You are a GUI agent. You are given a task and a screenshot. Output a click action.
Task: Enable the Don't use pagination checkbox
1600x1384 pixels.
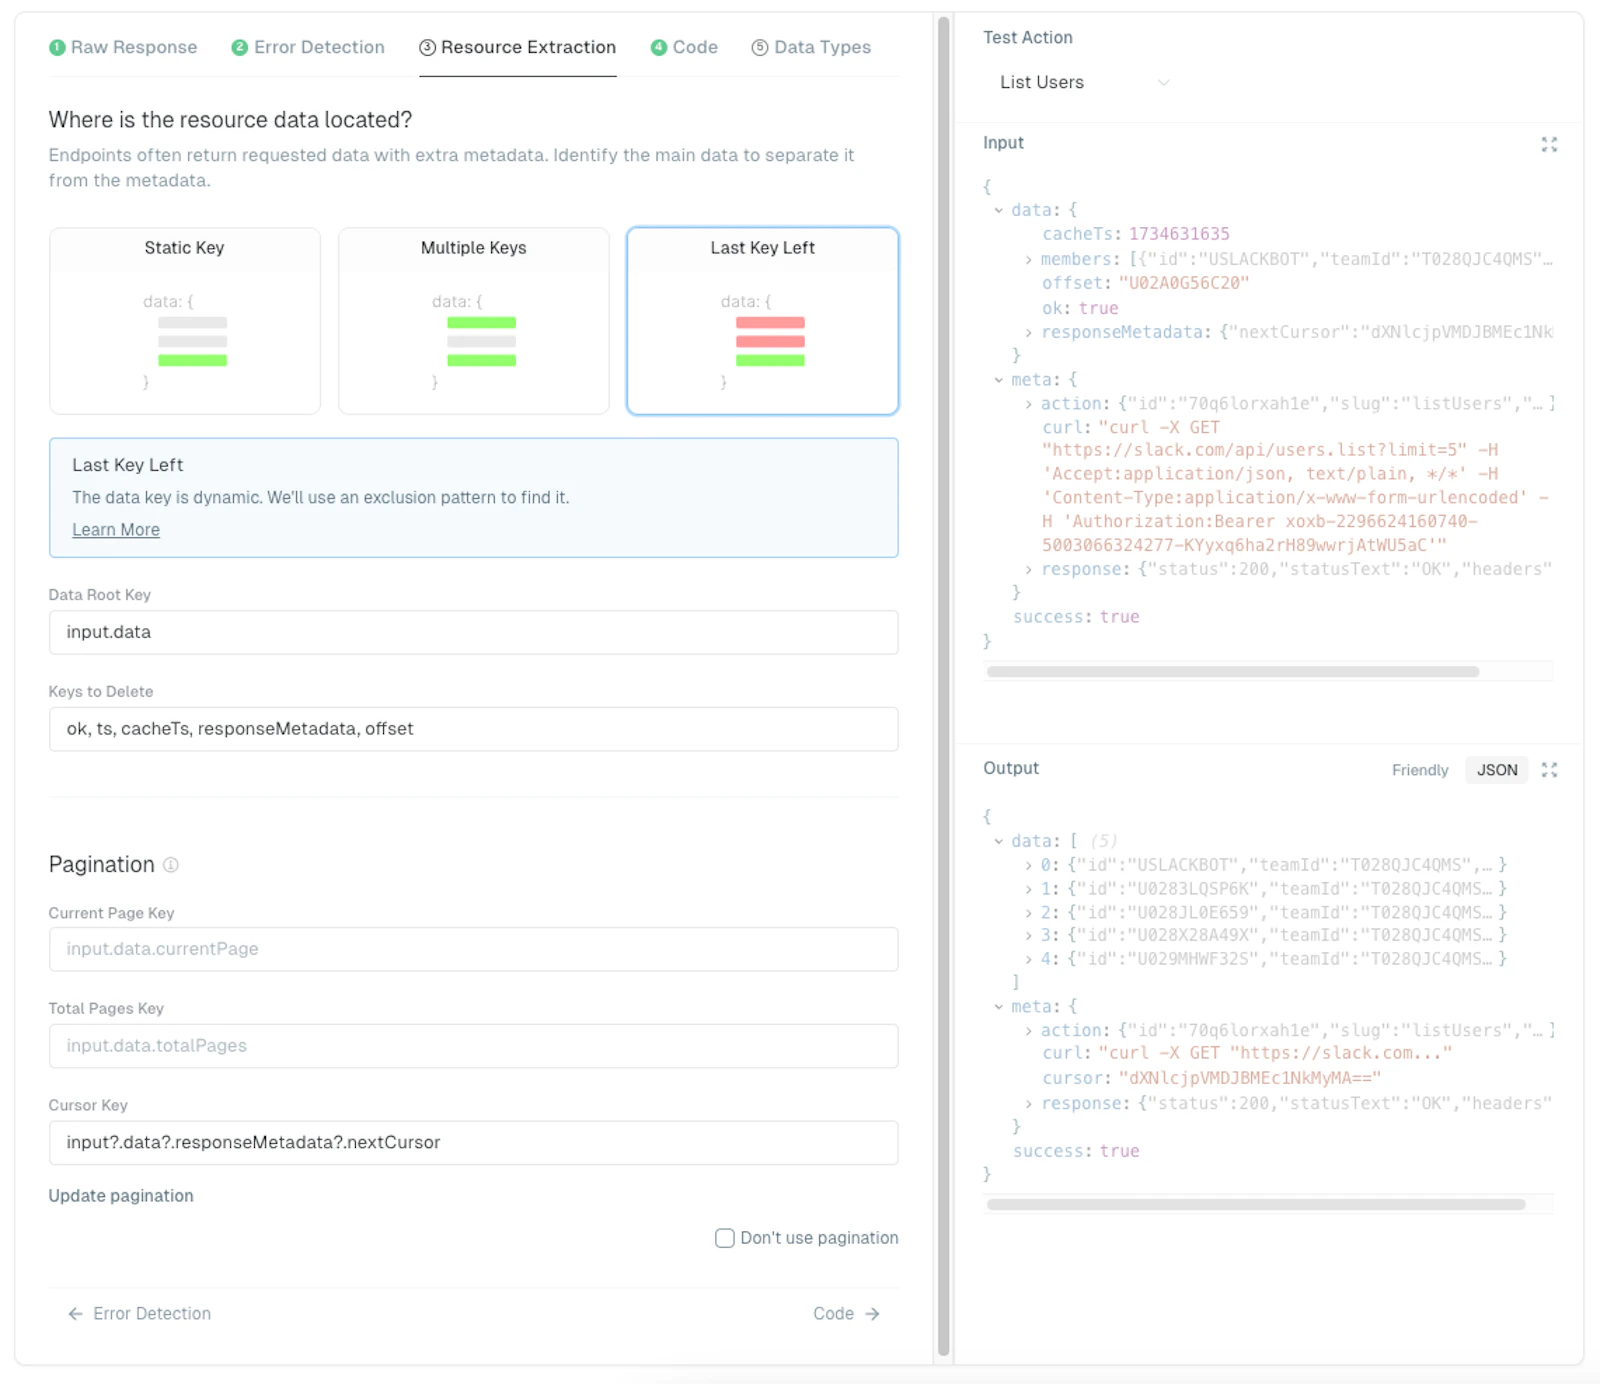(725, 1238)
